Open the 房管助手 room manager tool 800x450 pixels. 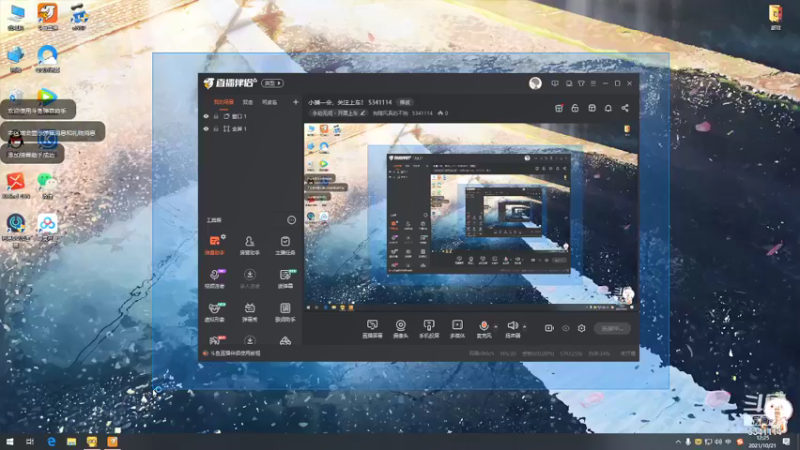point(249,245)
